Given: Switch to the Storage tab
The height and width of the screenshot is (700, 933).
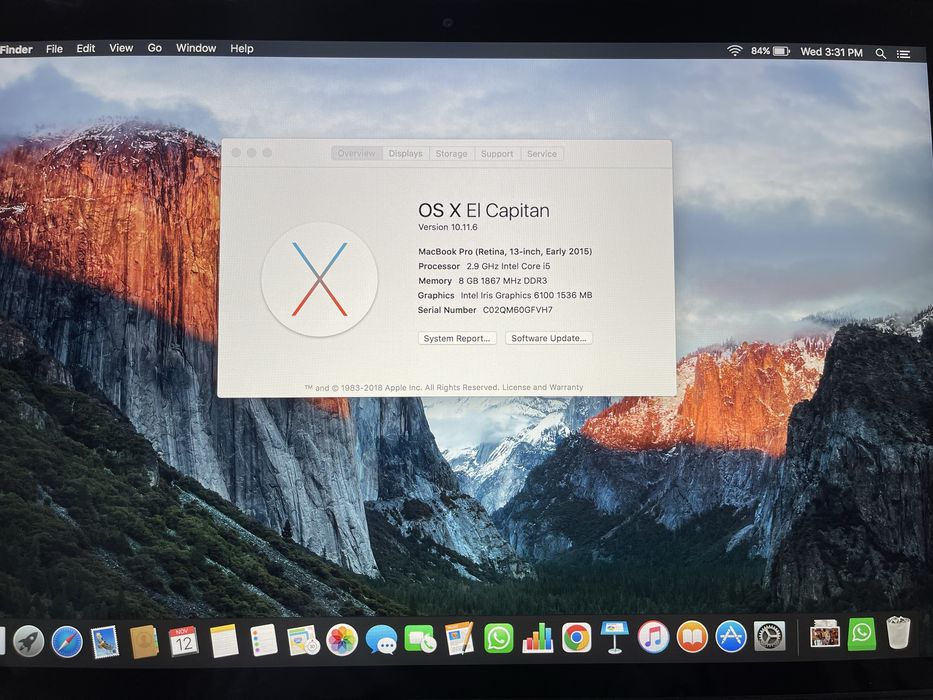Looking at the screenshot, I should (x=451, y=154).
